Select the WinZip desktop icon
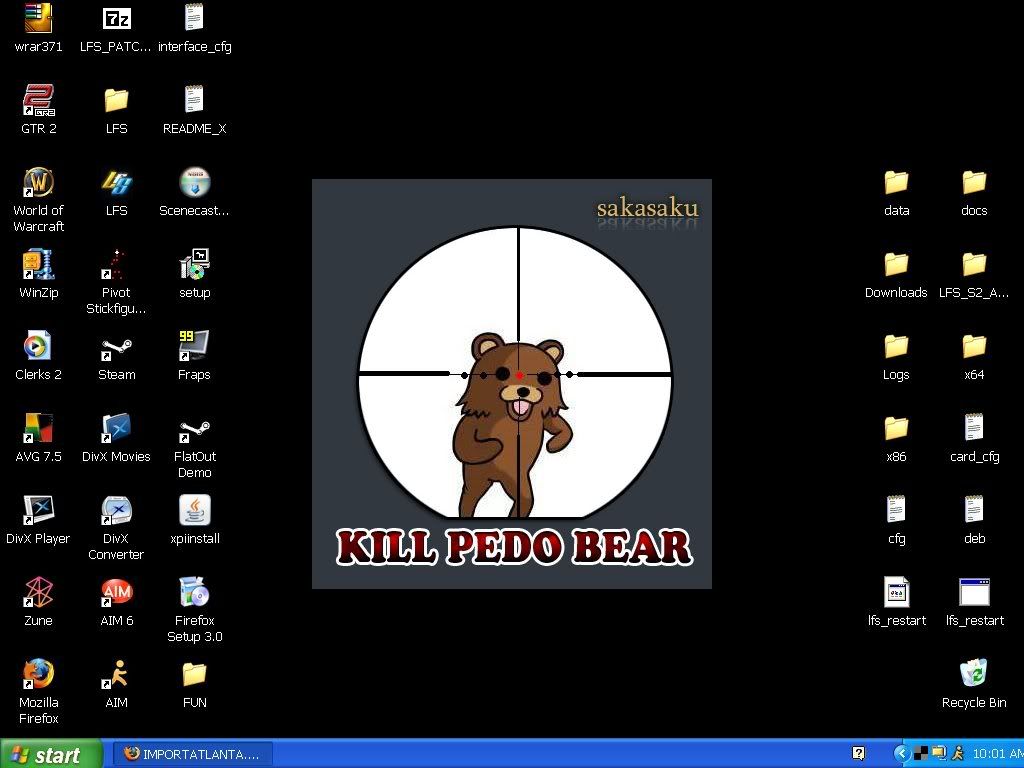The height and width of the screenshot is (768, 1024). point(38,265)
